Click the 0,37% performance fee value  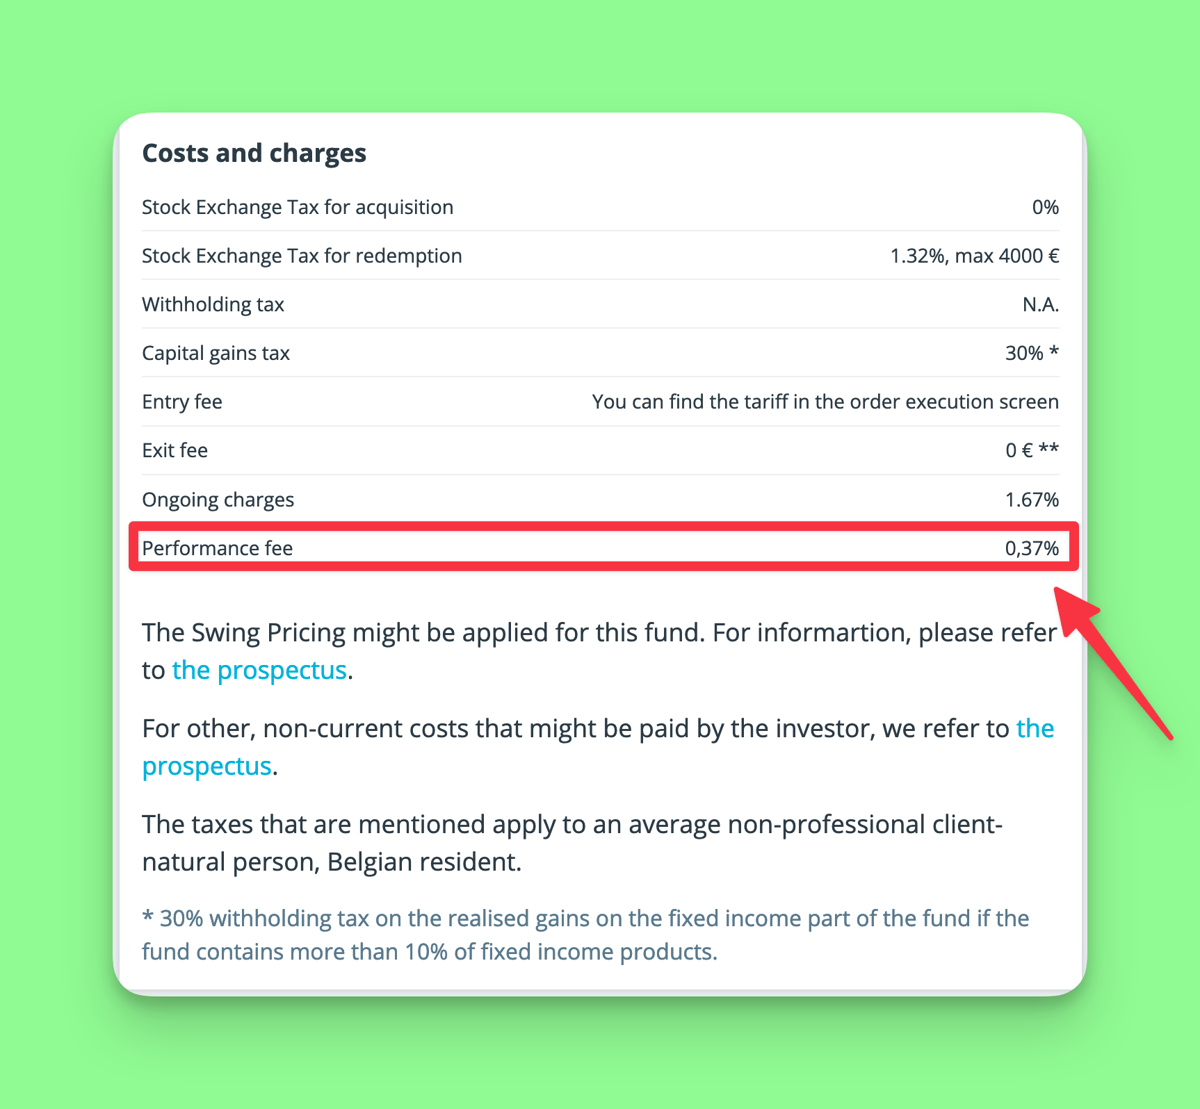coord(1031,548)
